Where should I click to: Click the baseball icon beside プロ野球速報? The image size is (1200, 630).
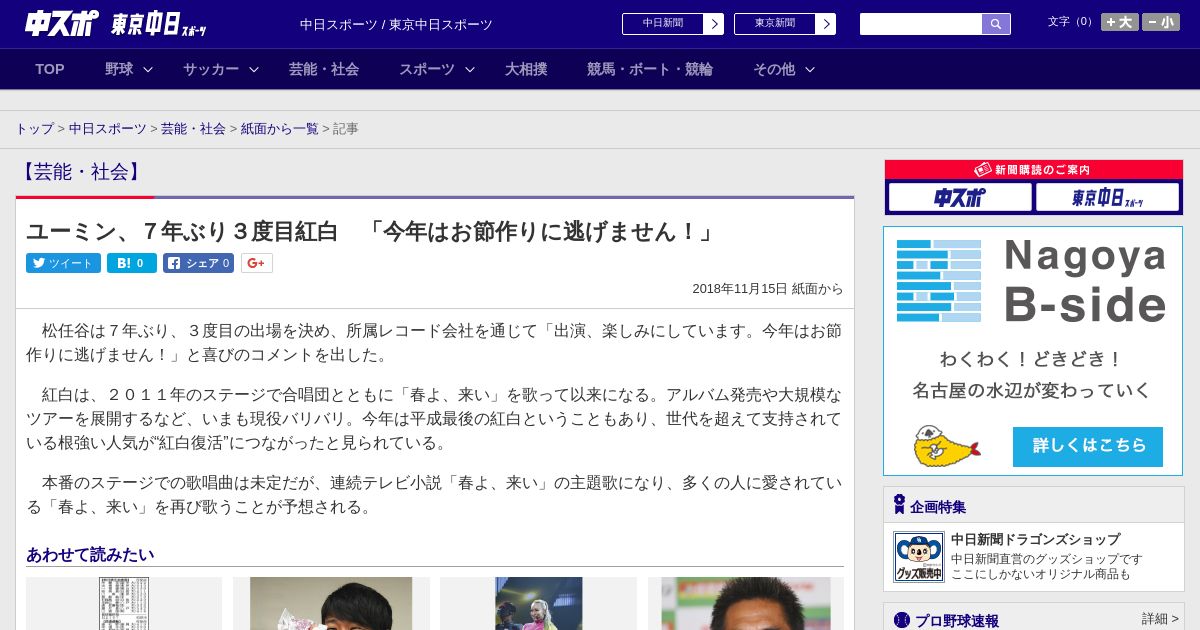pos(902,620)
